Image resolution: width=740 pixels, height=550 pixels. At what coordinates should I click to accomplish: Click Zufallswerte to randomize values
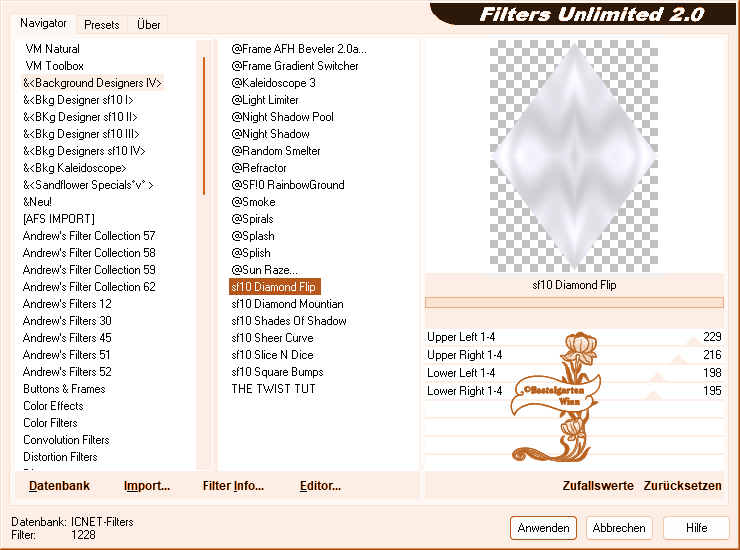coord(598,486)
